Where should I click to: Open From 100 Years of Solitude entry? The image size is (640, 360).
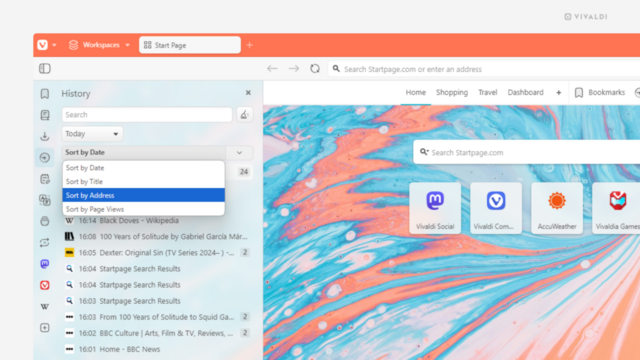[x=157, y=317]
